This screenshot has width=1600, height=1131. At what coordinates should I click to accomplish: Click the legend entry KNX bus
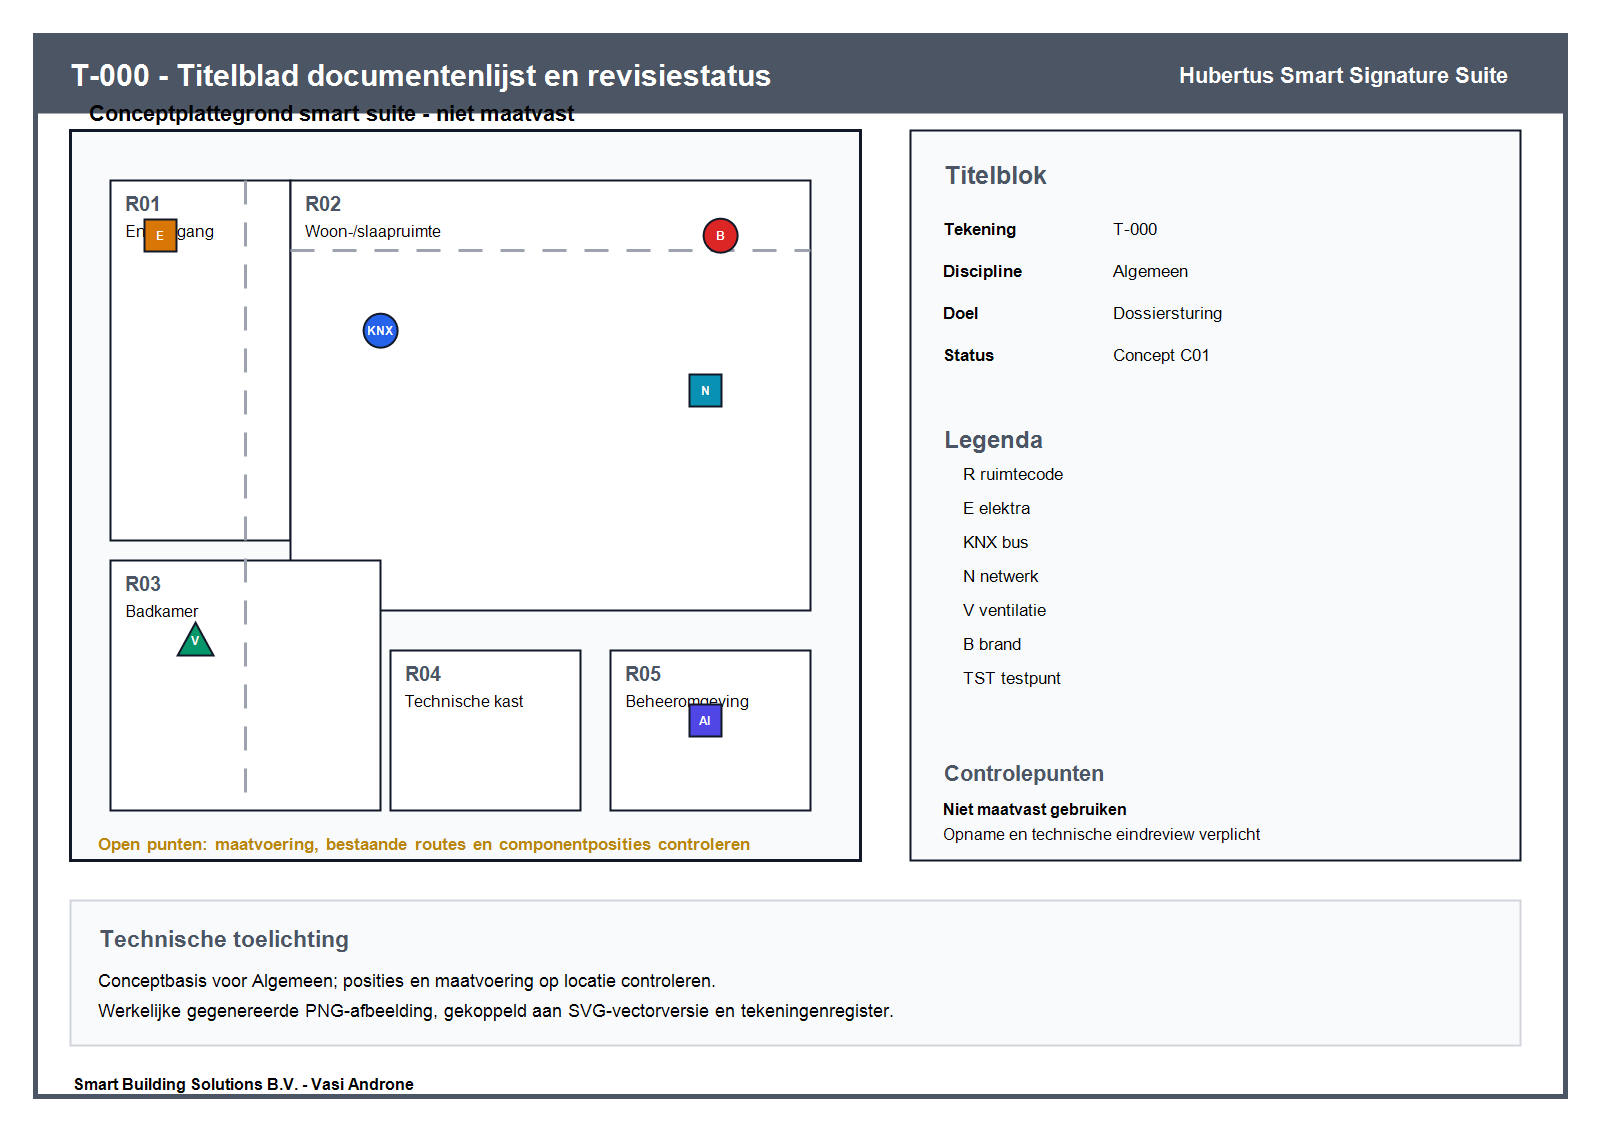pos(995,542)
